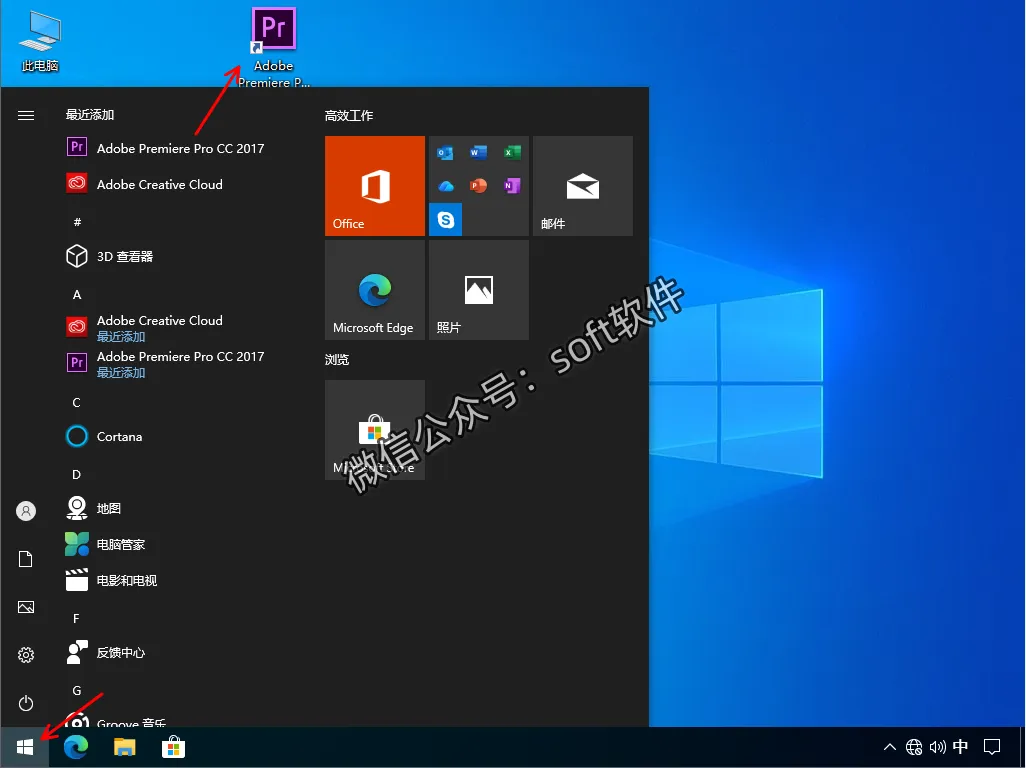Launch Cortana from the app list
The width and height of the screenshot is (1026, 768).
click(x=105, y=436)
